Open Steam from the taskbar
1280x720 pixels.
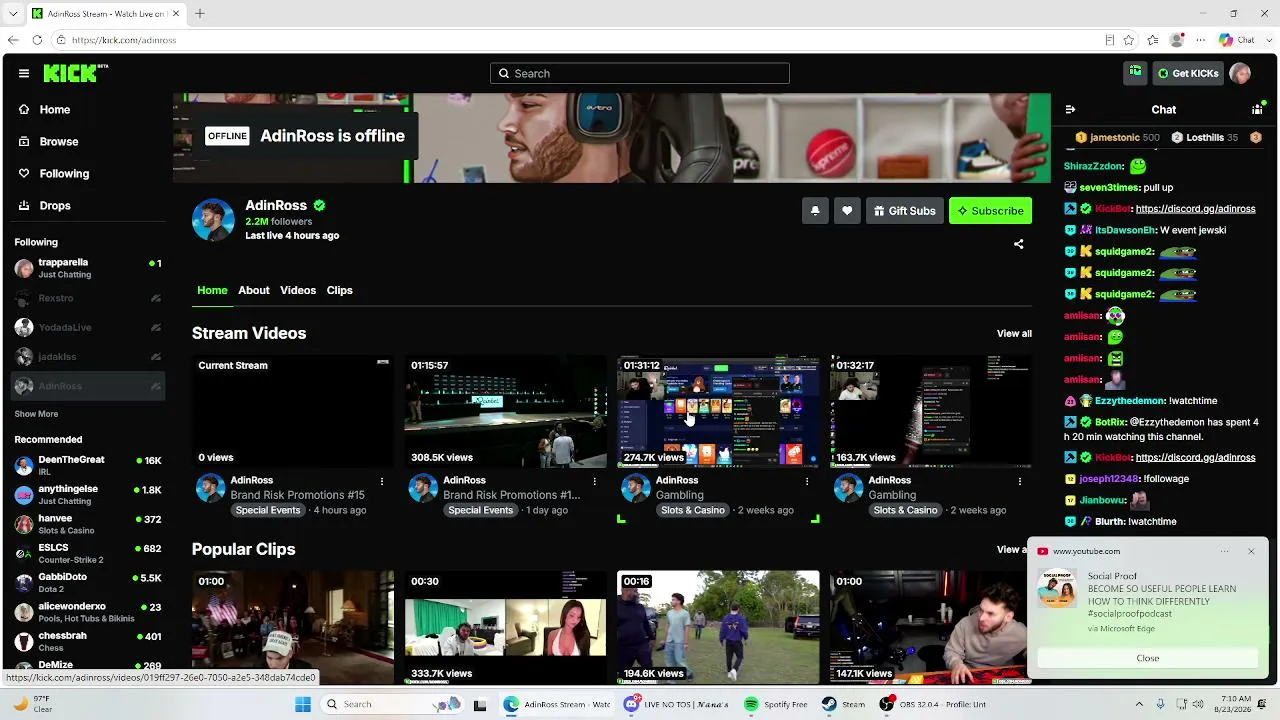coord(843,704)
